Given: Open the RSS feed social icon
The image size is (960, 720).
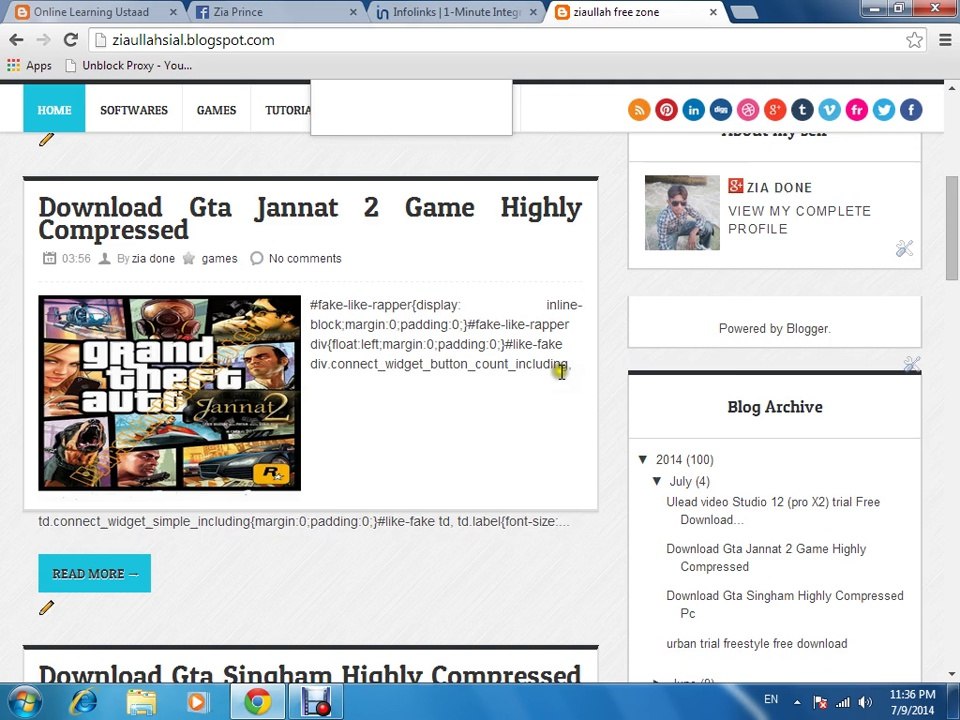Looking at the screenshot, I should (639, 110).
